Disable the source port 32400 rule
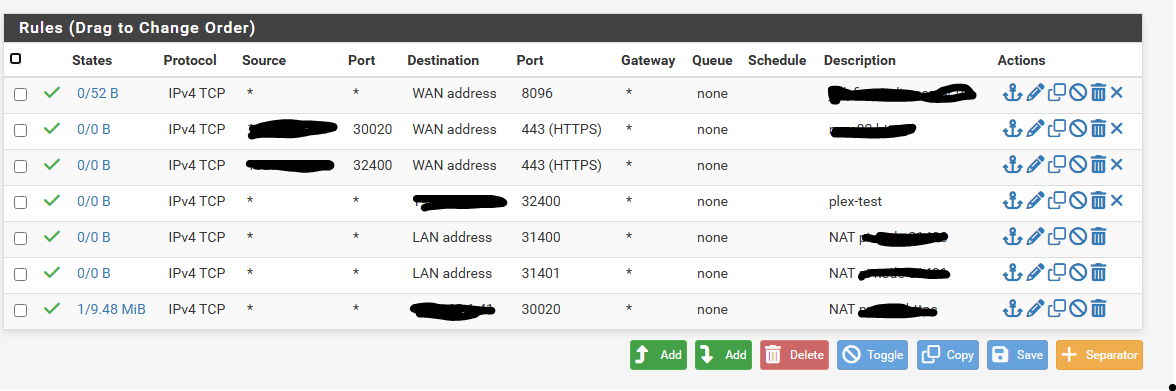The width and height of the screenshot is (1176, 391). pyautogui.click(x=1078, y=165)
